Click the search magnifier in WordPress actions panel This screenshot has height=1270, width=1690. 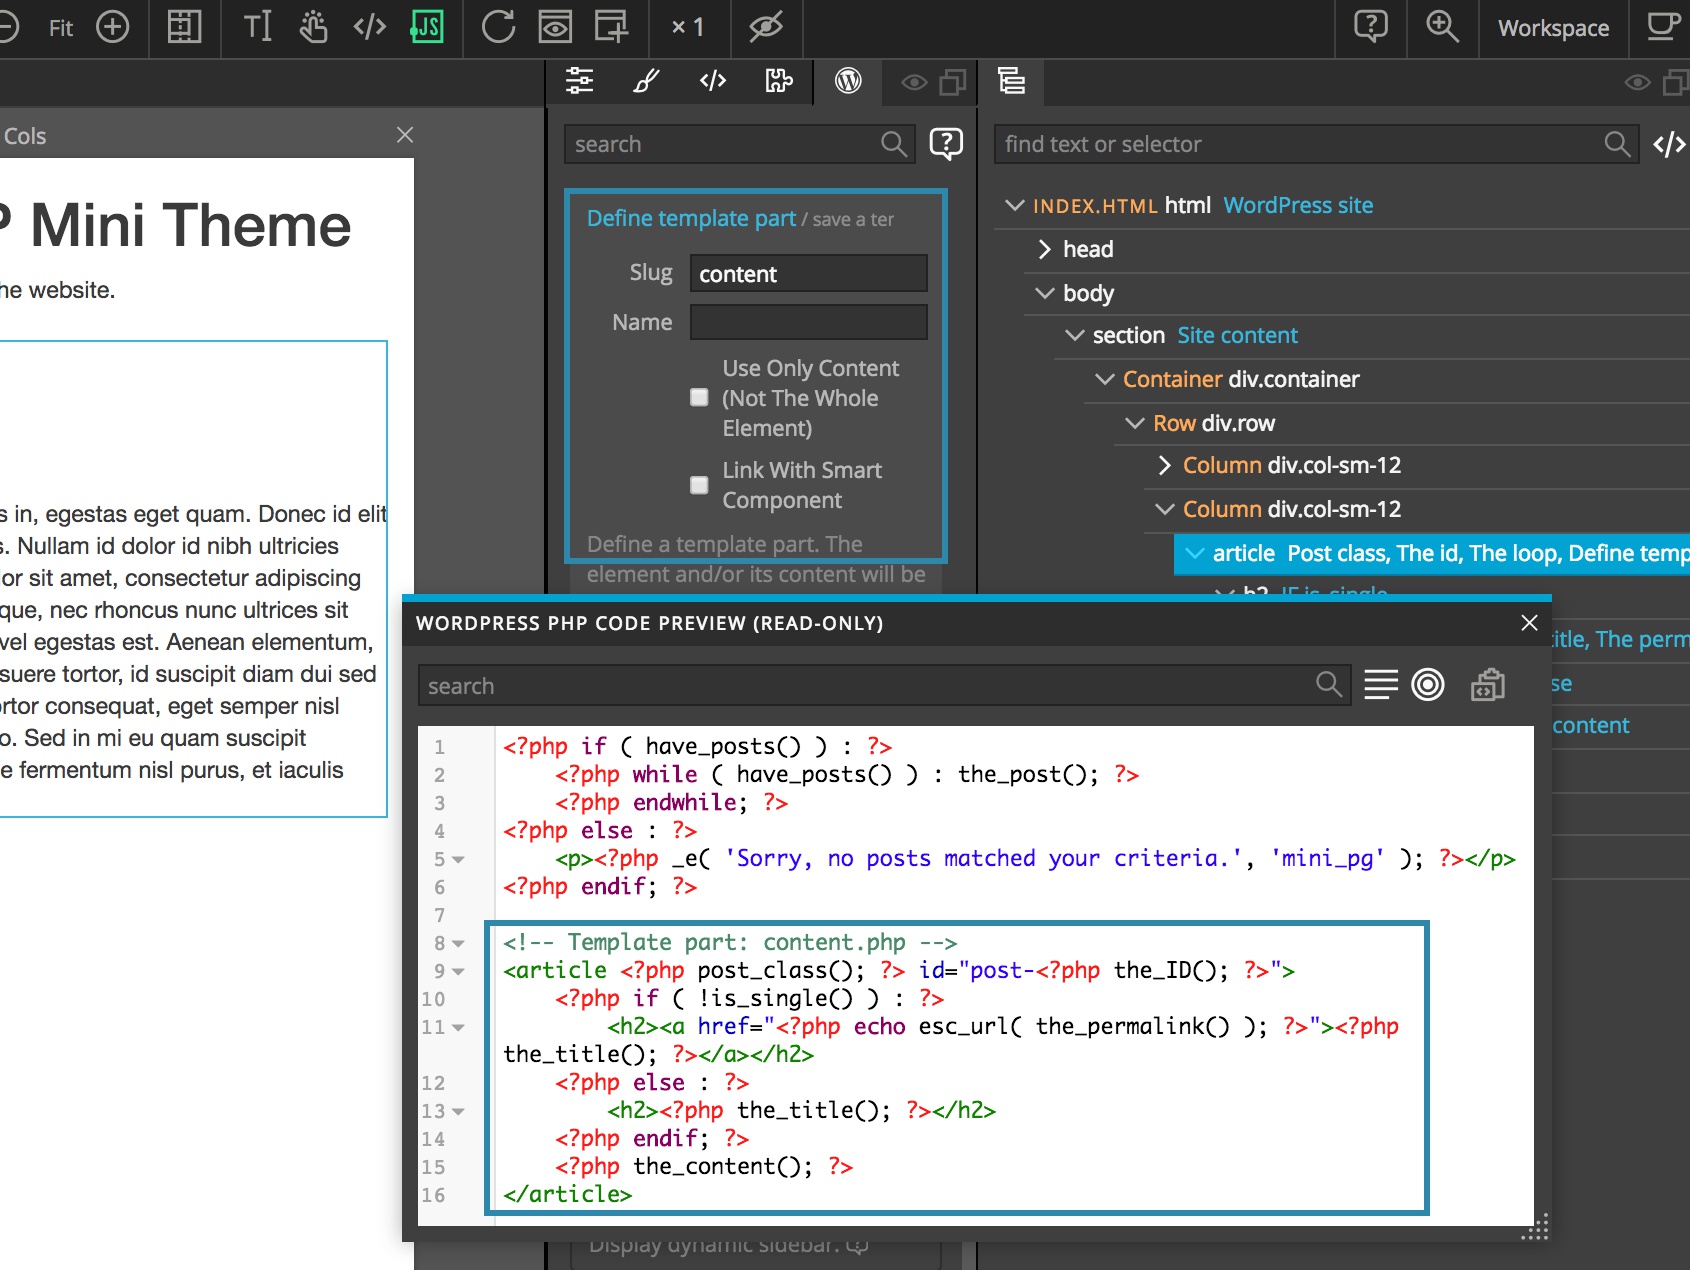[894, 144]
